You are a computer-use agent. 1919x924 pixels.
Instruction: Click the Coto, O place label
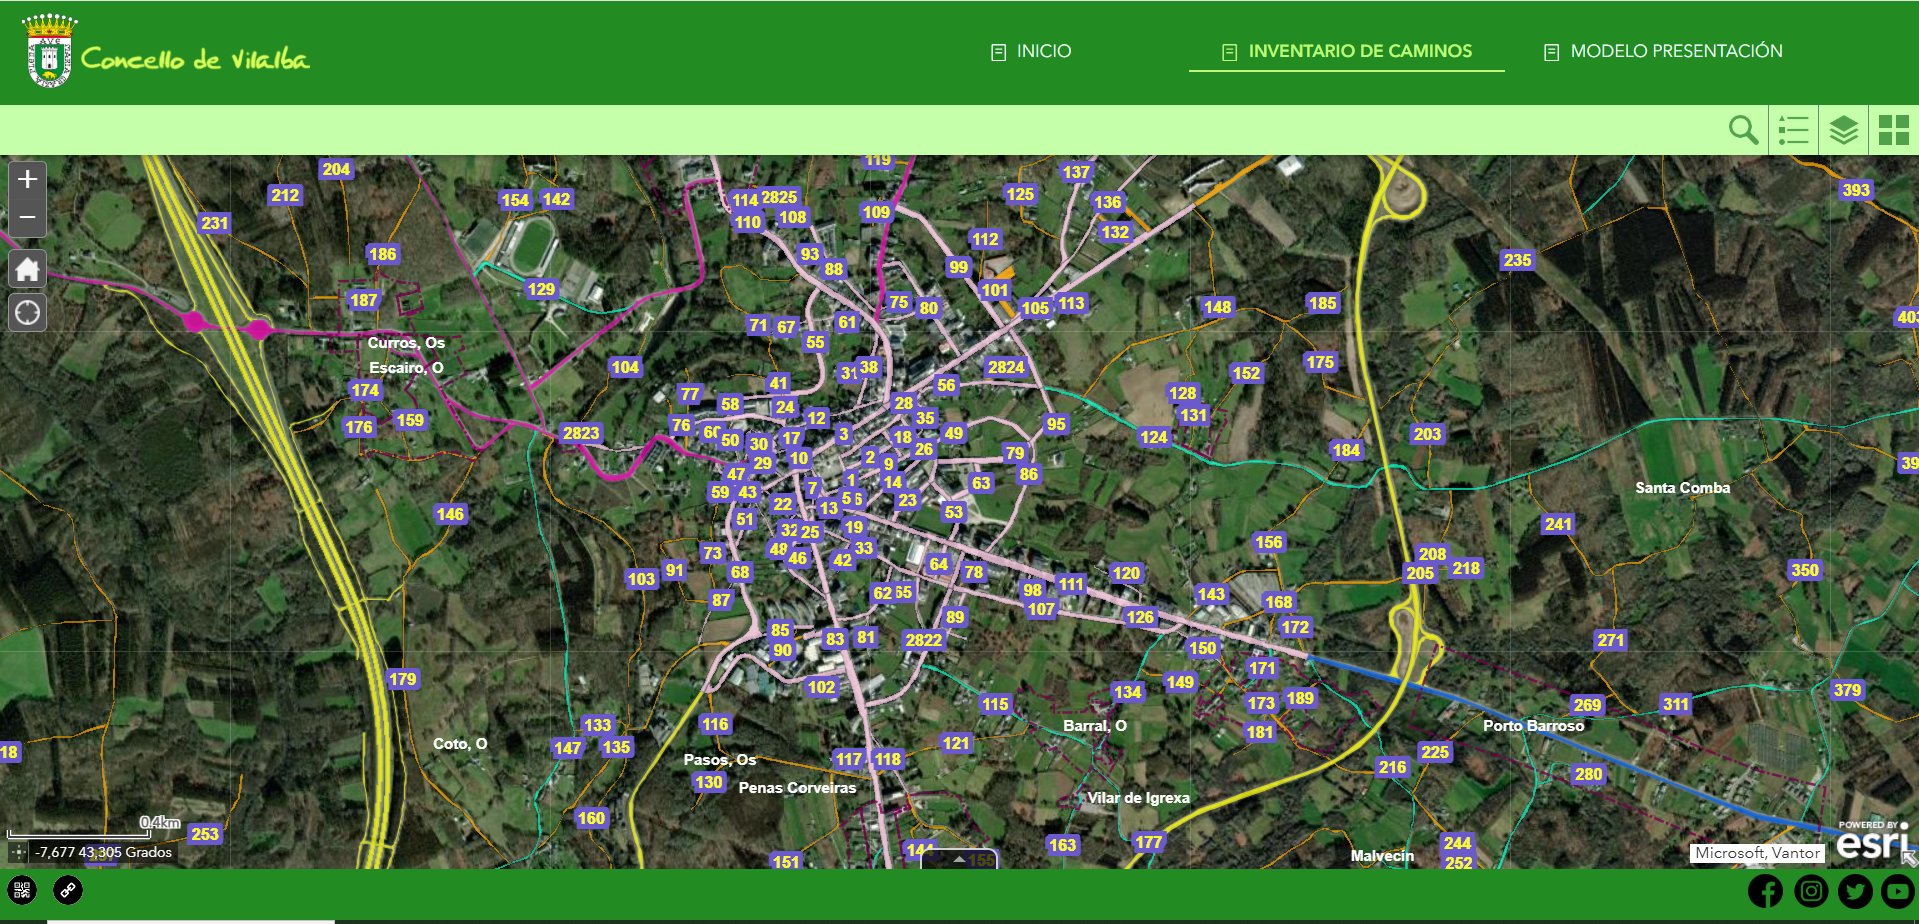pos(460,744)
